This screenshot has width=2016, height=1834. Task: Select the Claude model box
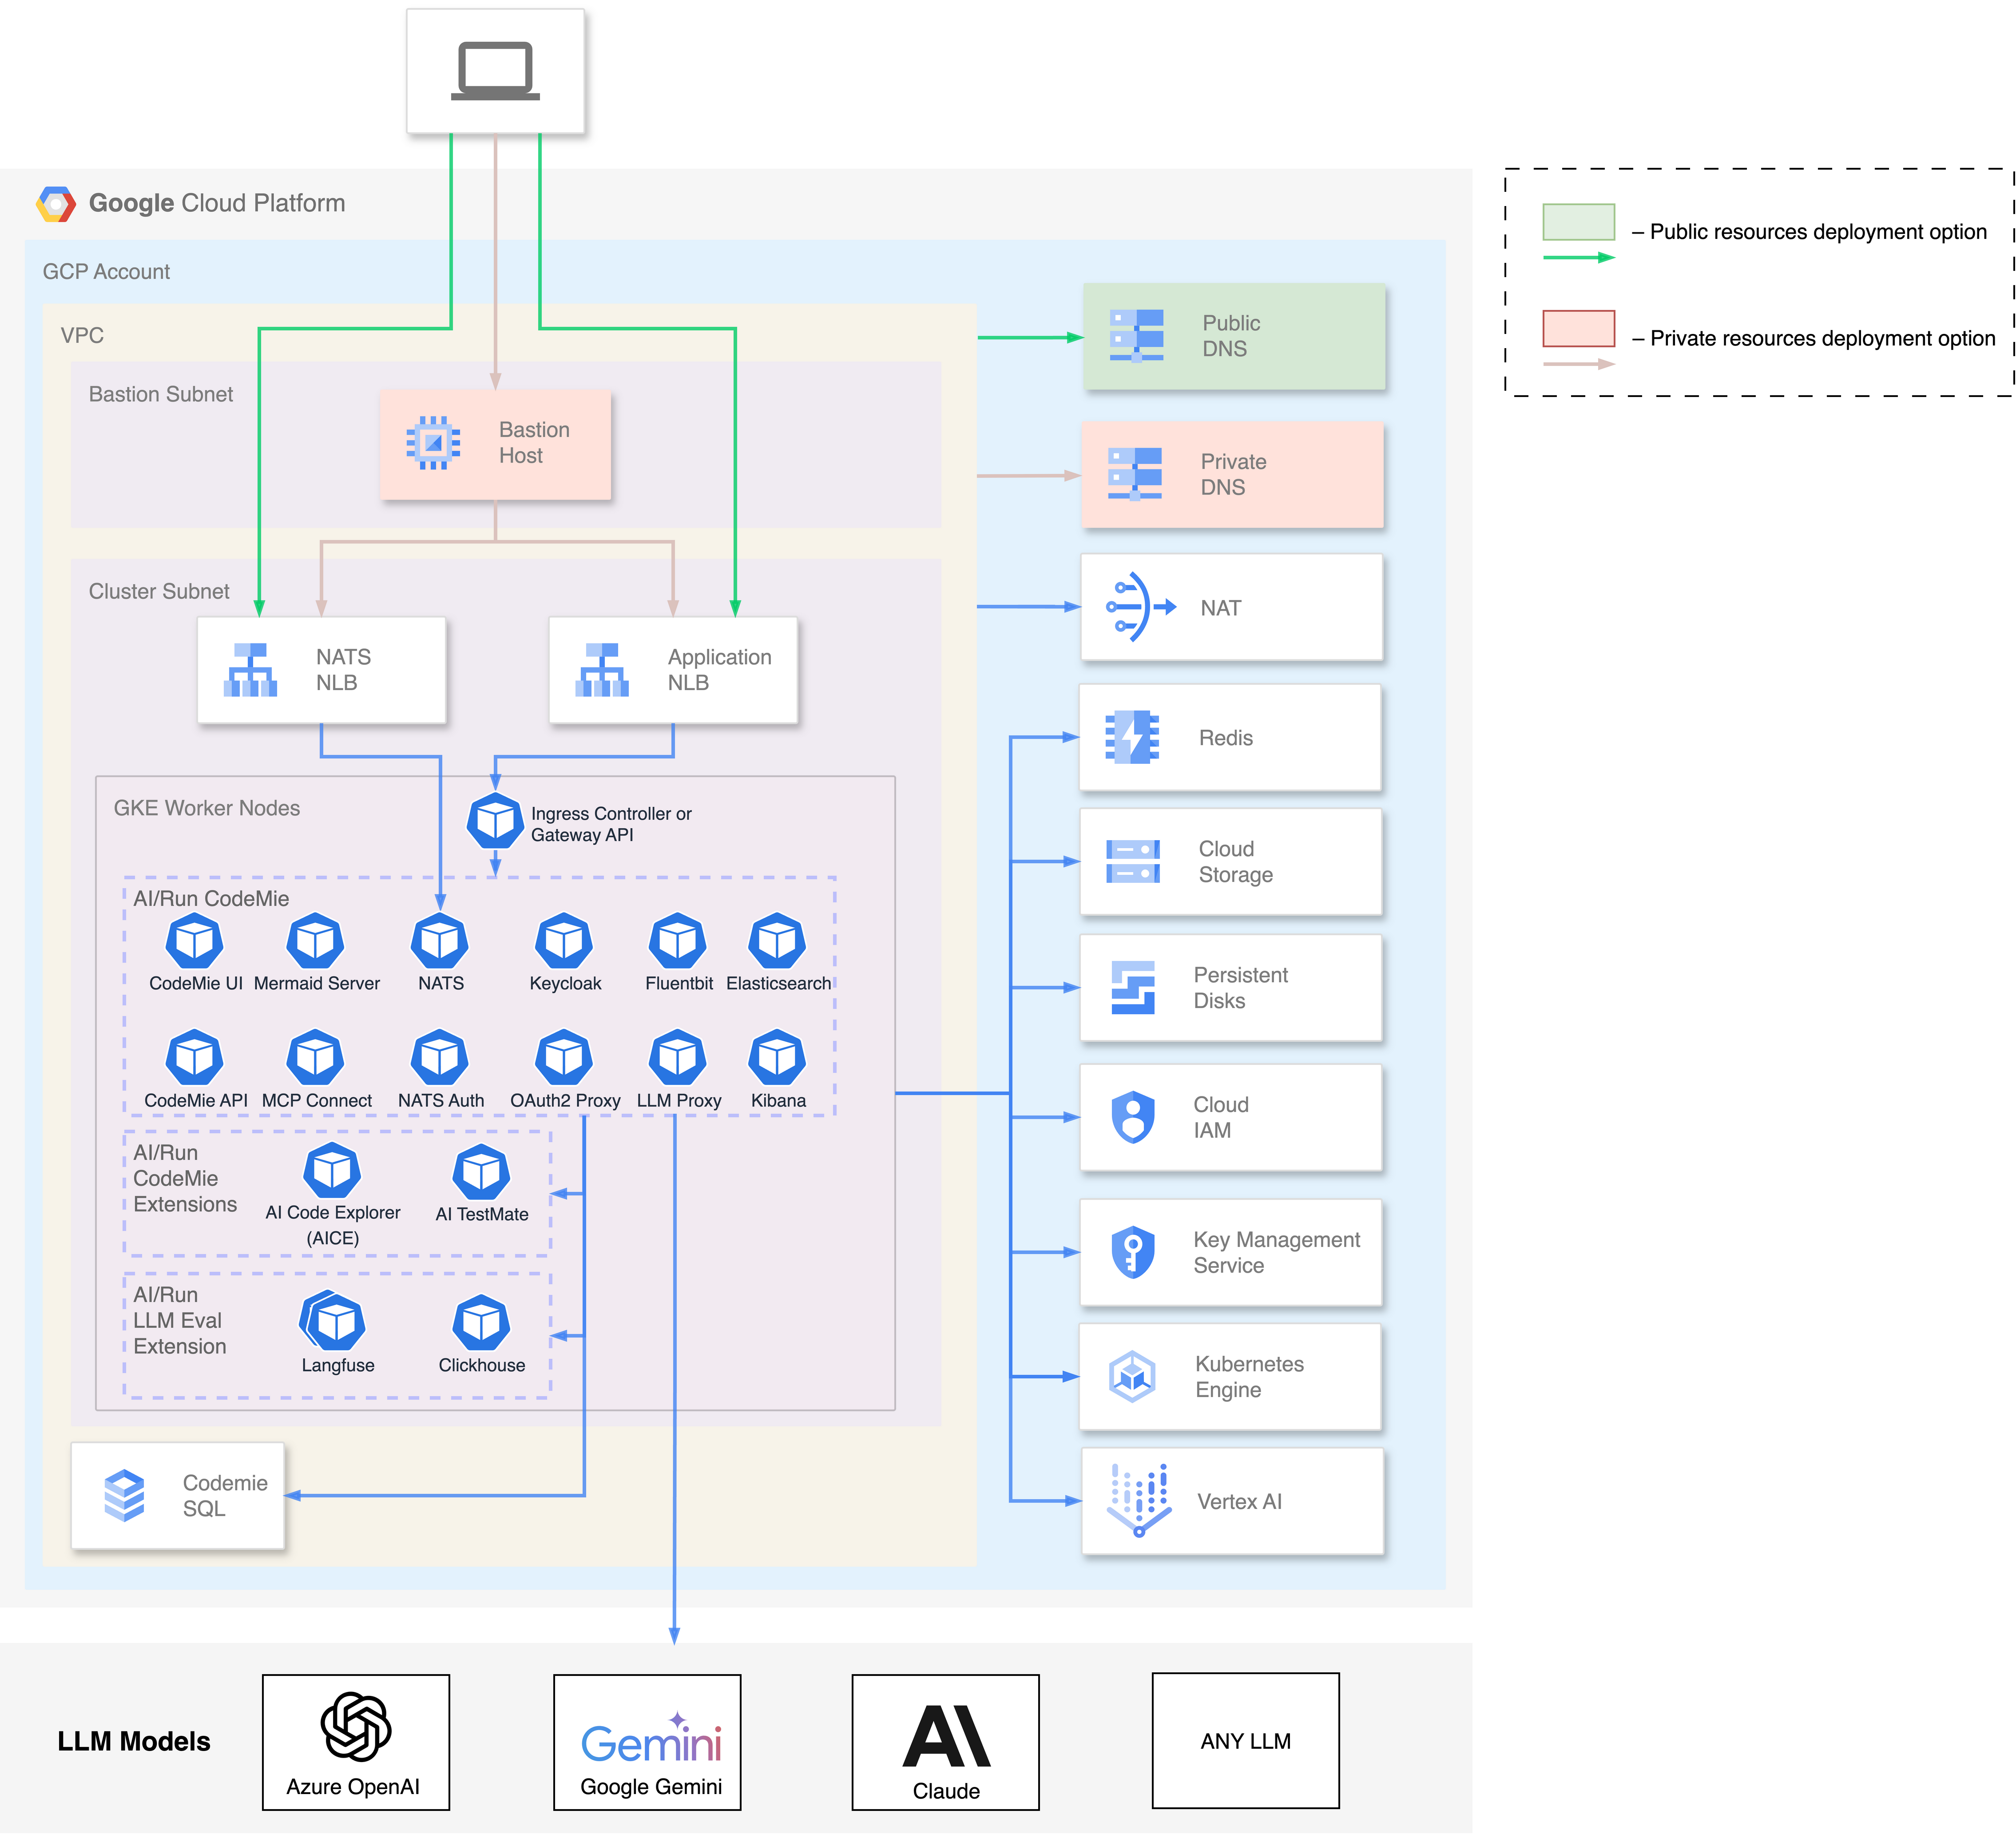pyautogui.click(x=946, y=1743)
